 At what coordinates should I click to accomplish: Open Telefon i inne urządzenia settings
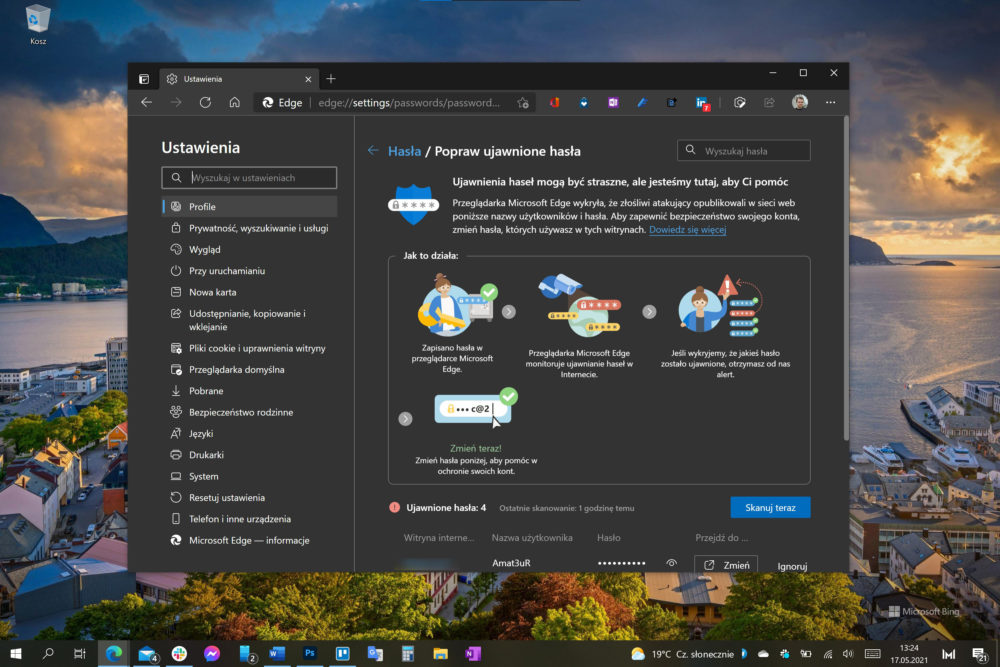coord(249,519)
